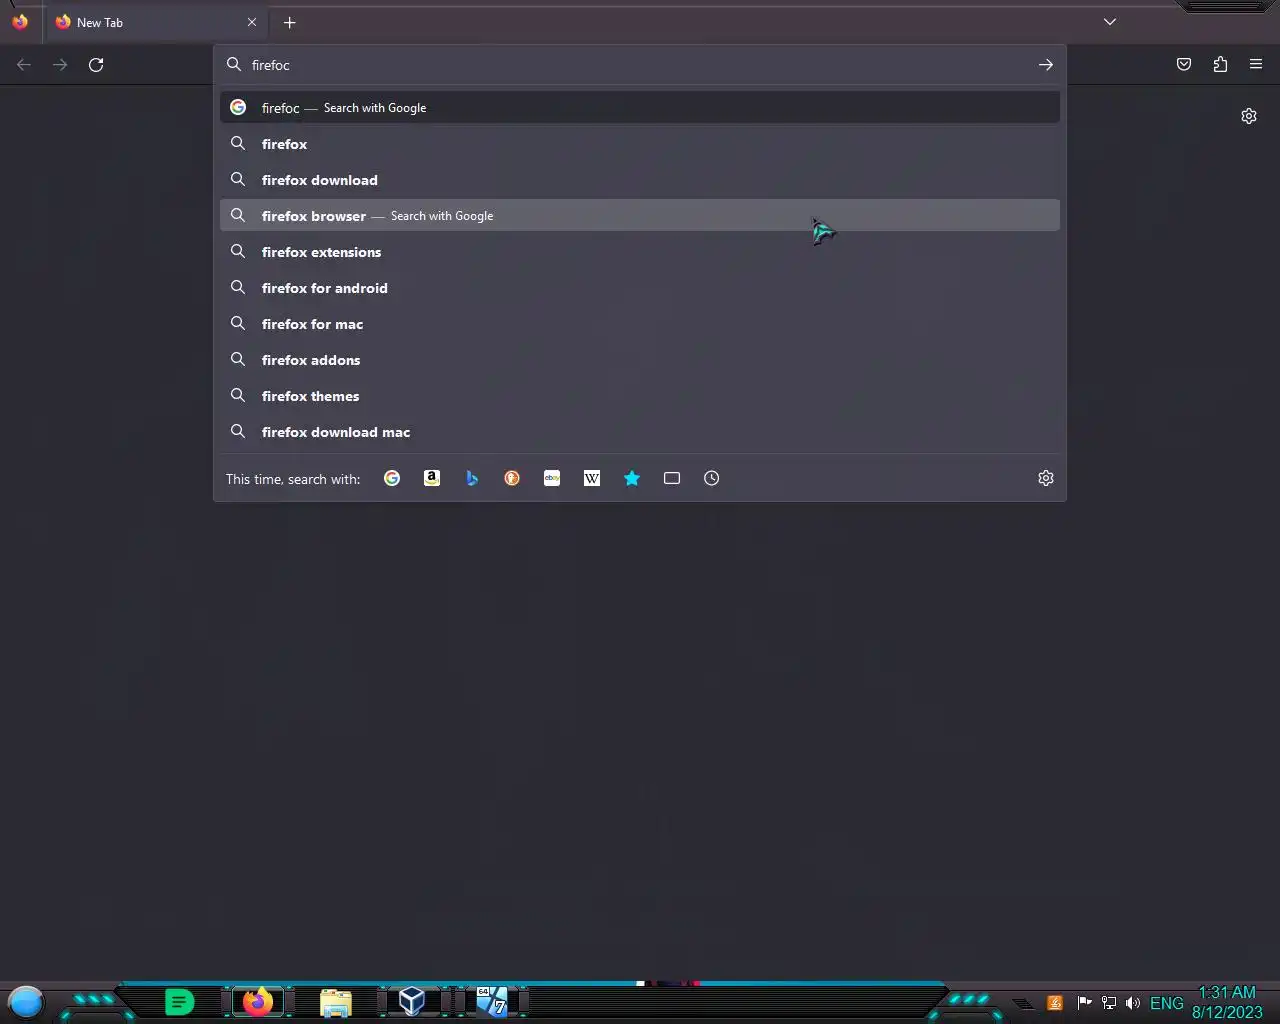
Task: Click the Firefox View icon in the tab strip
Action: point(20,22)
